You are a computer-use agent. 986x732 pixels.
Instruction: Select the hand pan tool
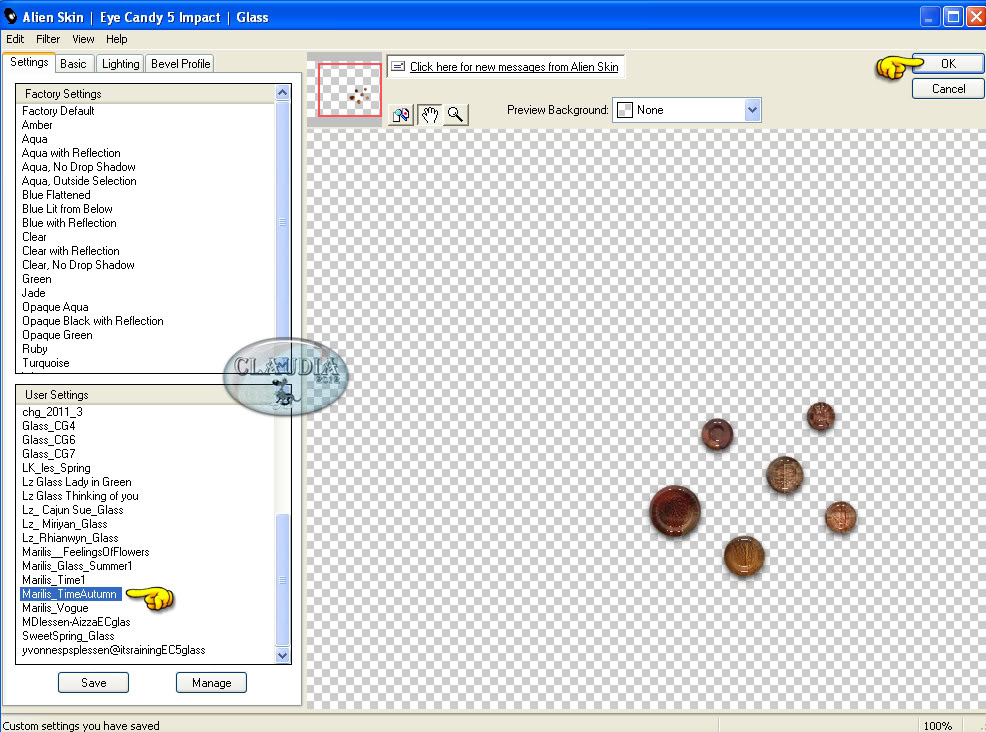click(429, 114)
